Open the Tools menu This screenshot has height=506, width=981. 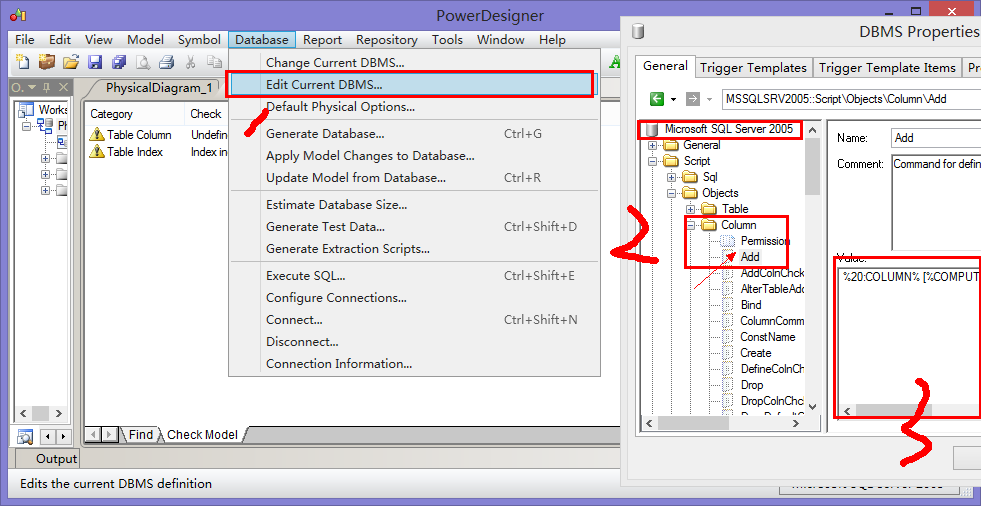pyautogui.click(x=447, y=39)
